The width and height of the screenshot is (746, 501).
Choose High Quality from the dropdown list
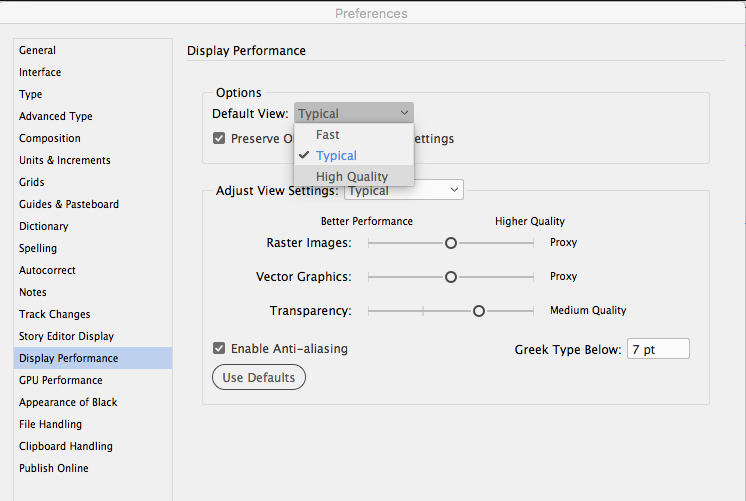coord(352,177)
